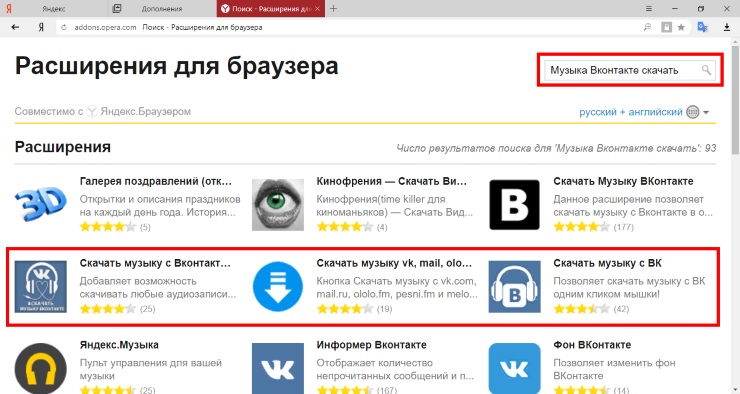The width and height of the screenshot is (740, 394).
Task: Click the Дополнения tab favicon
Action: (x=117, y=8)
